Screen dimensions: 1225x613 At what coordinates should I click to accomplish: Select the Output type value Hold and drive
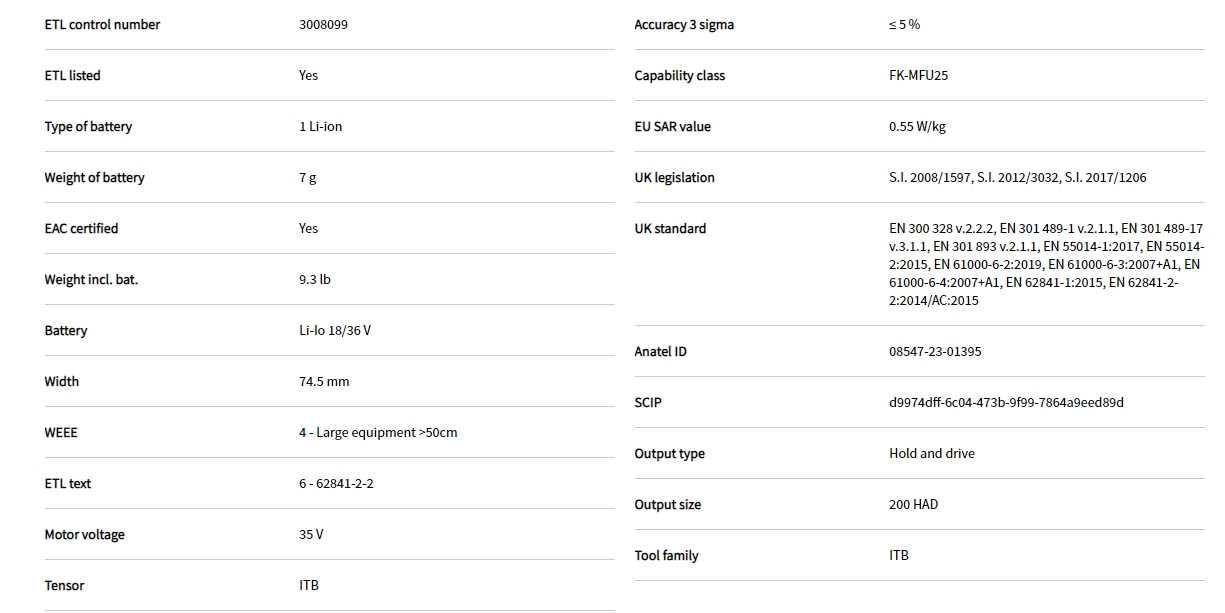(931, 454)
